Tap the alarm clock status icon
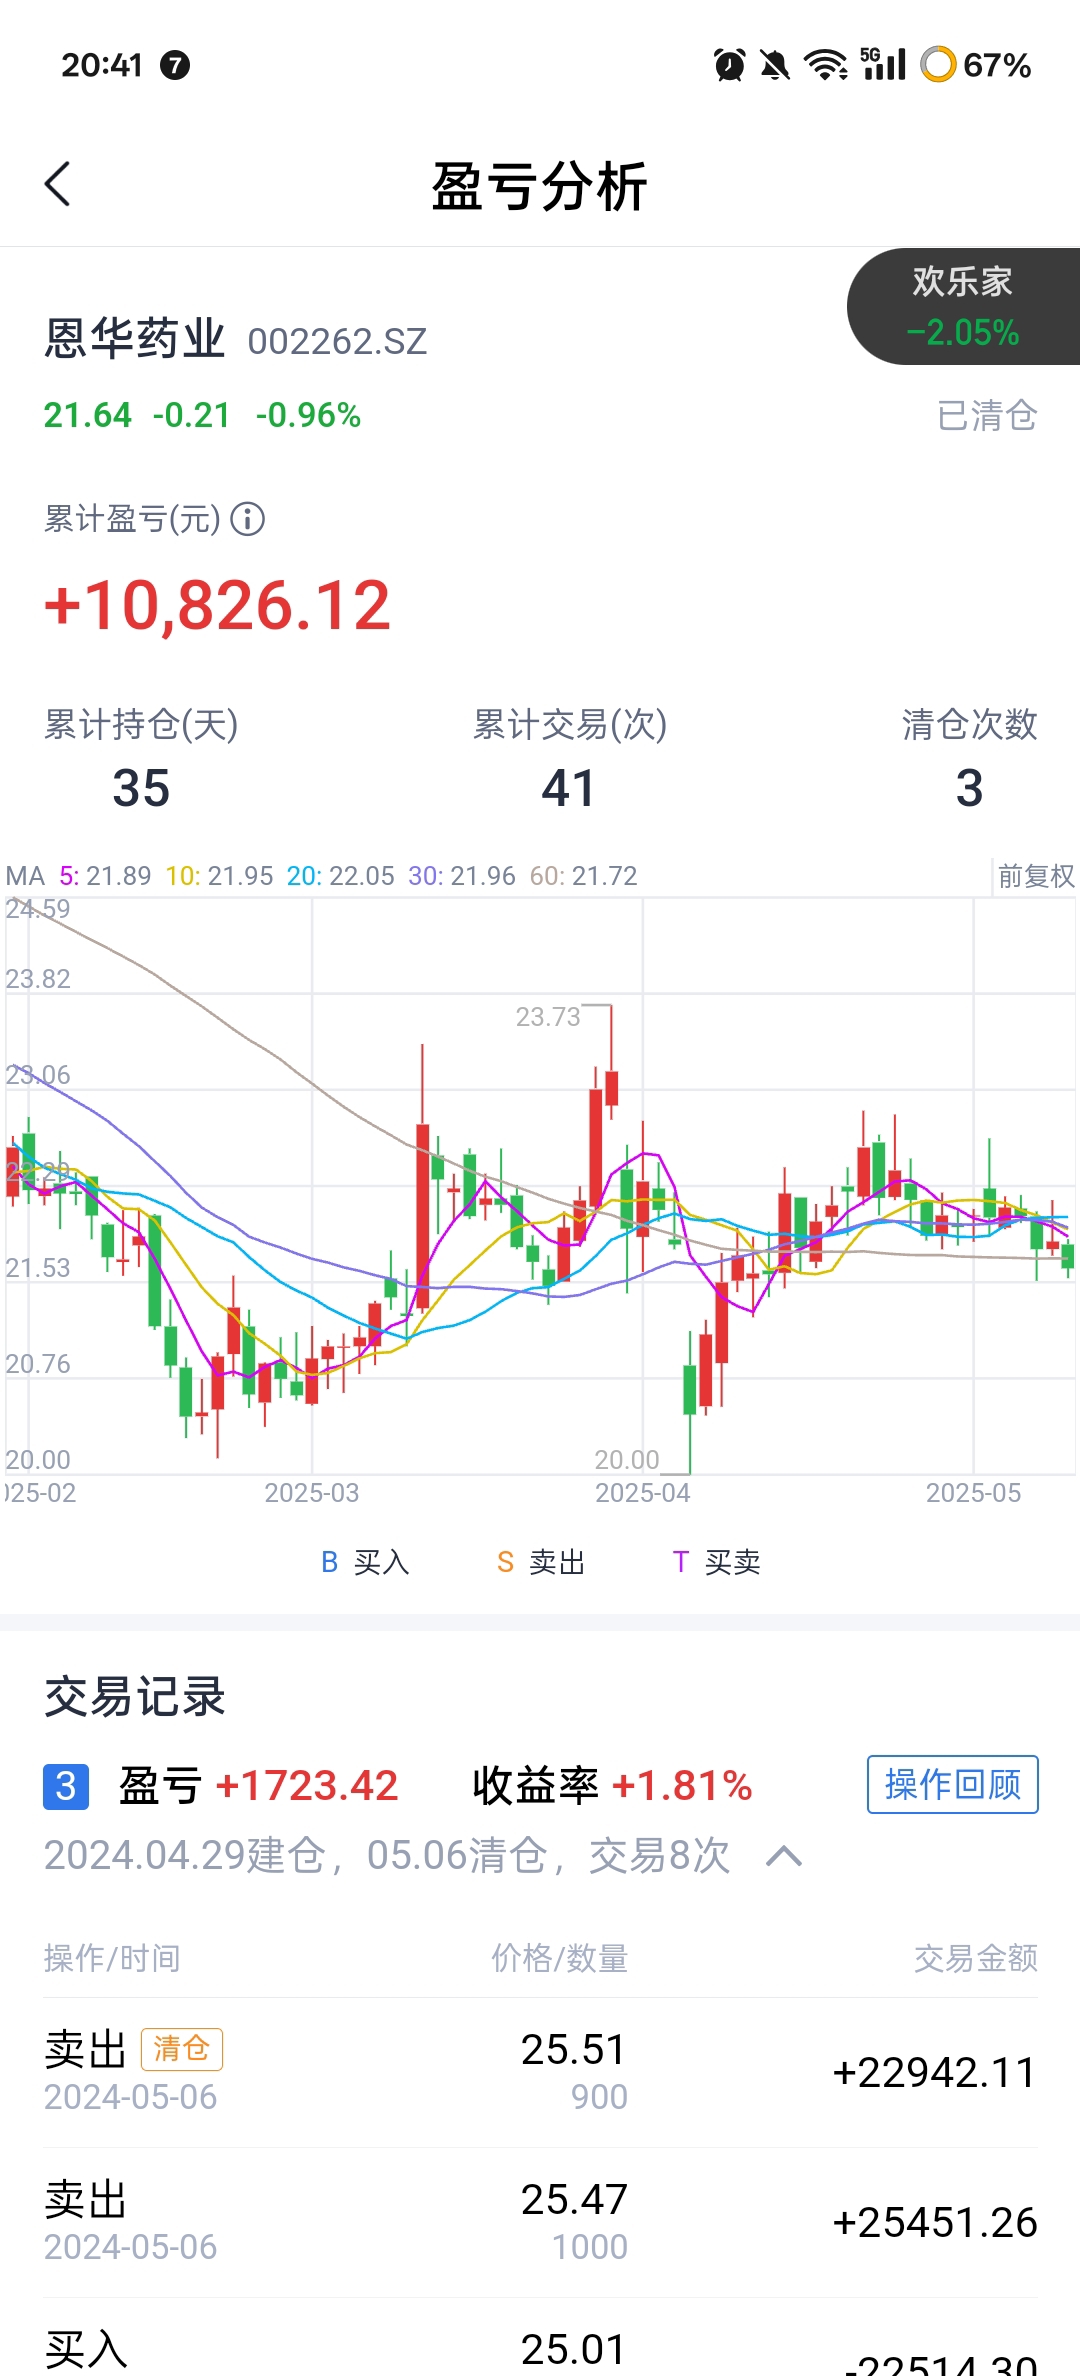This screenshot has height=2376, width=1080. click(x=730, y=65)
